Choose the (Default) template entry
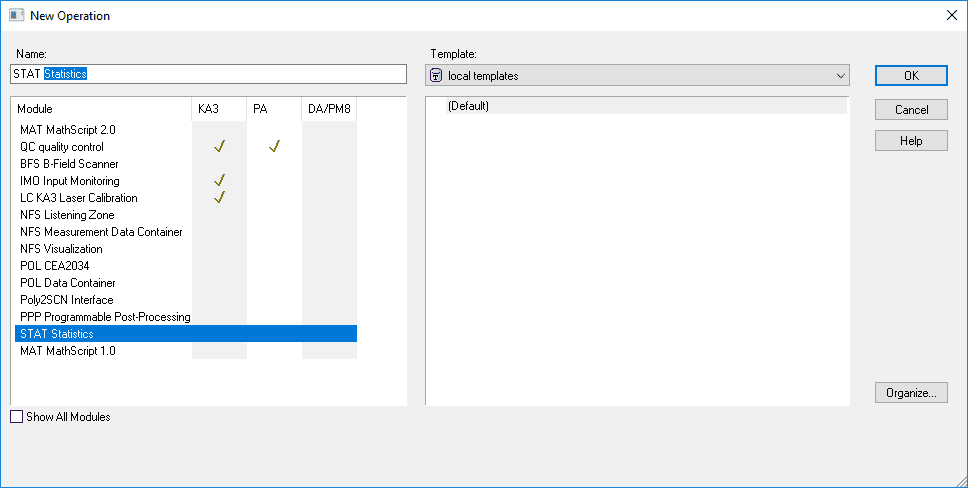This screenshot has height=488, width=968. [468, 106]
